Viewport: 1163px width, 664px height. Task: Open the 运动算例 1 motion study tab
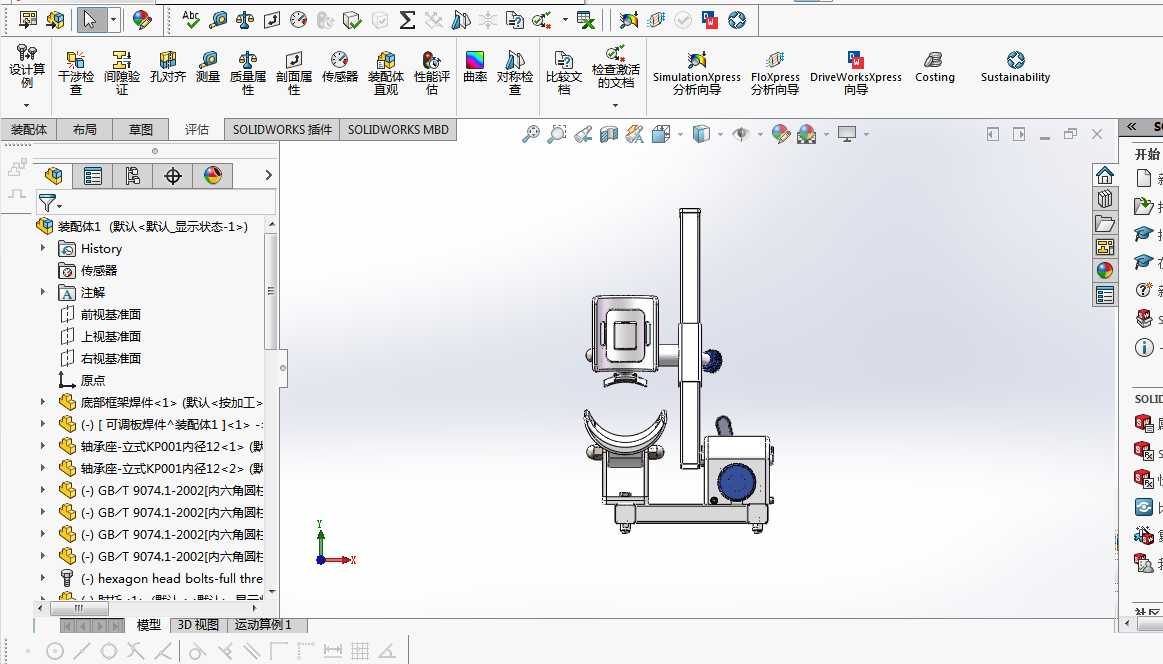click(263, 625)
